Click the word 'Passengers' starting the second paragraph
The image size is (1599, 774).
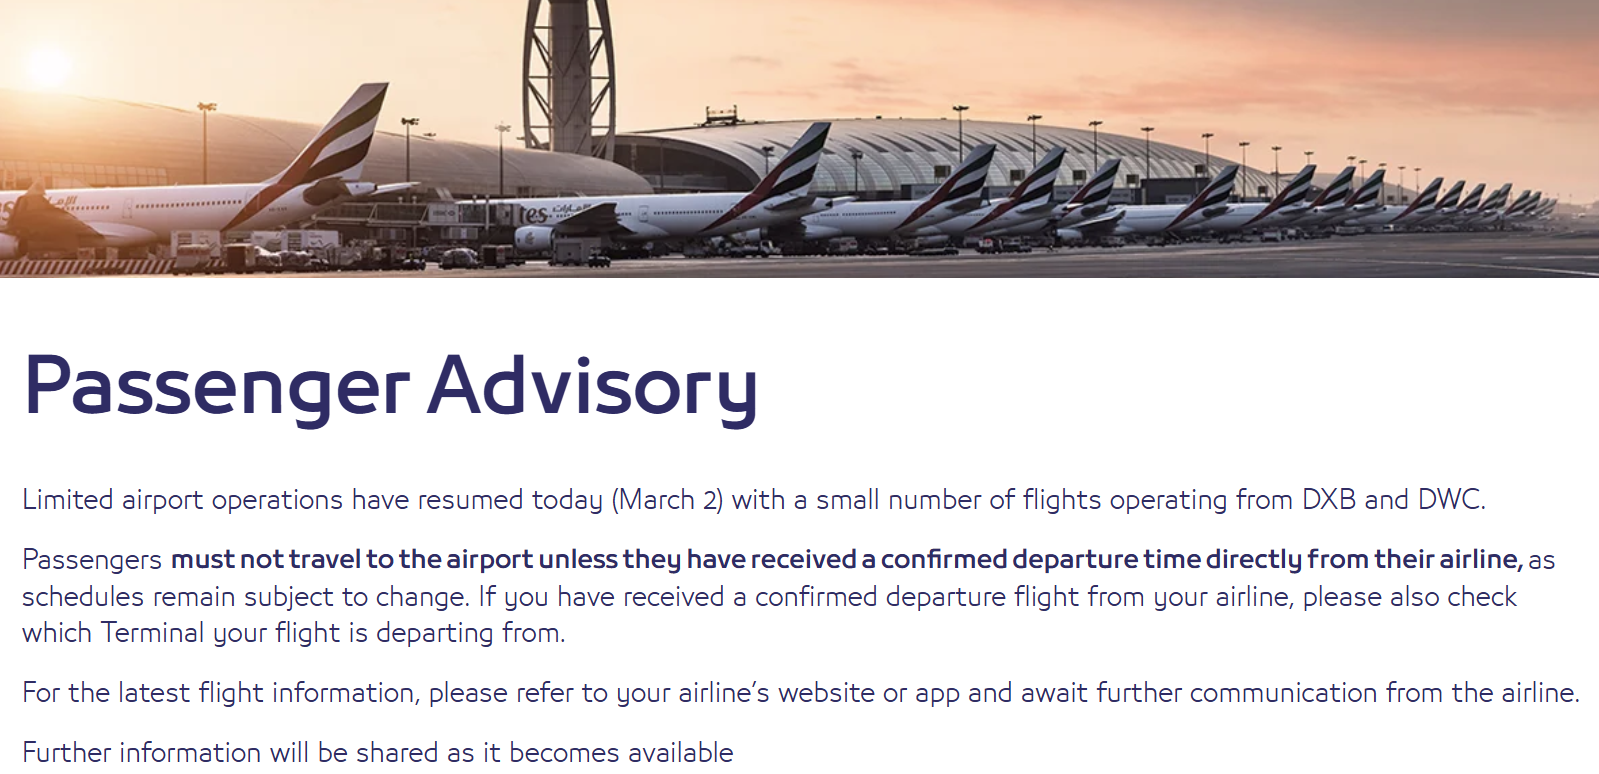click(x=92, y=559)
